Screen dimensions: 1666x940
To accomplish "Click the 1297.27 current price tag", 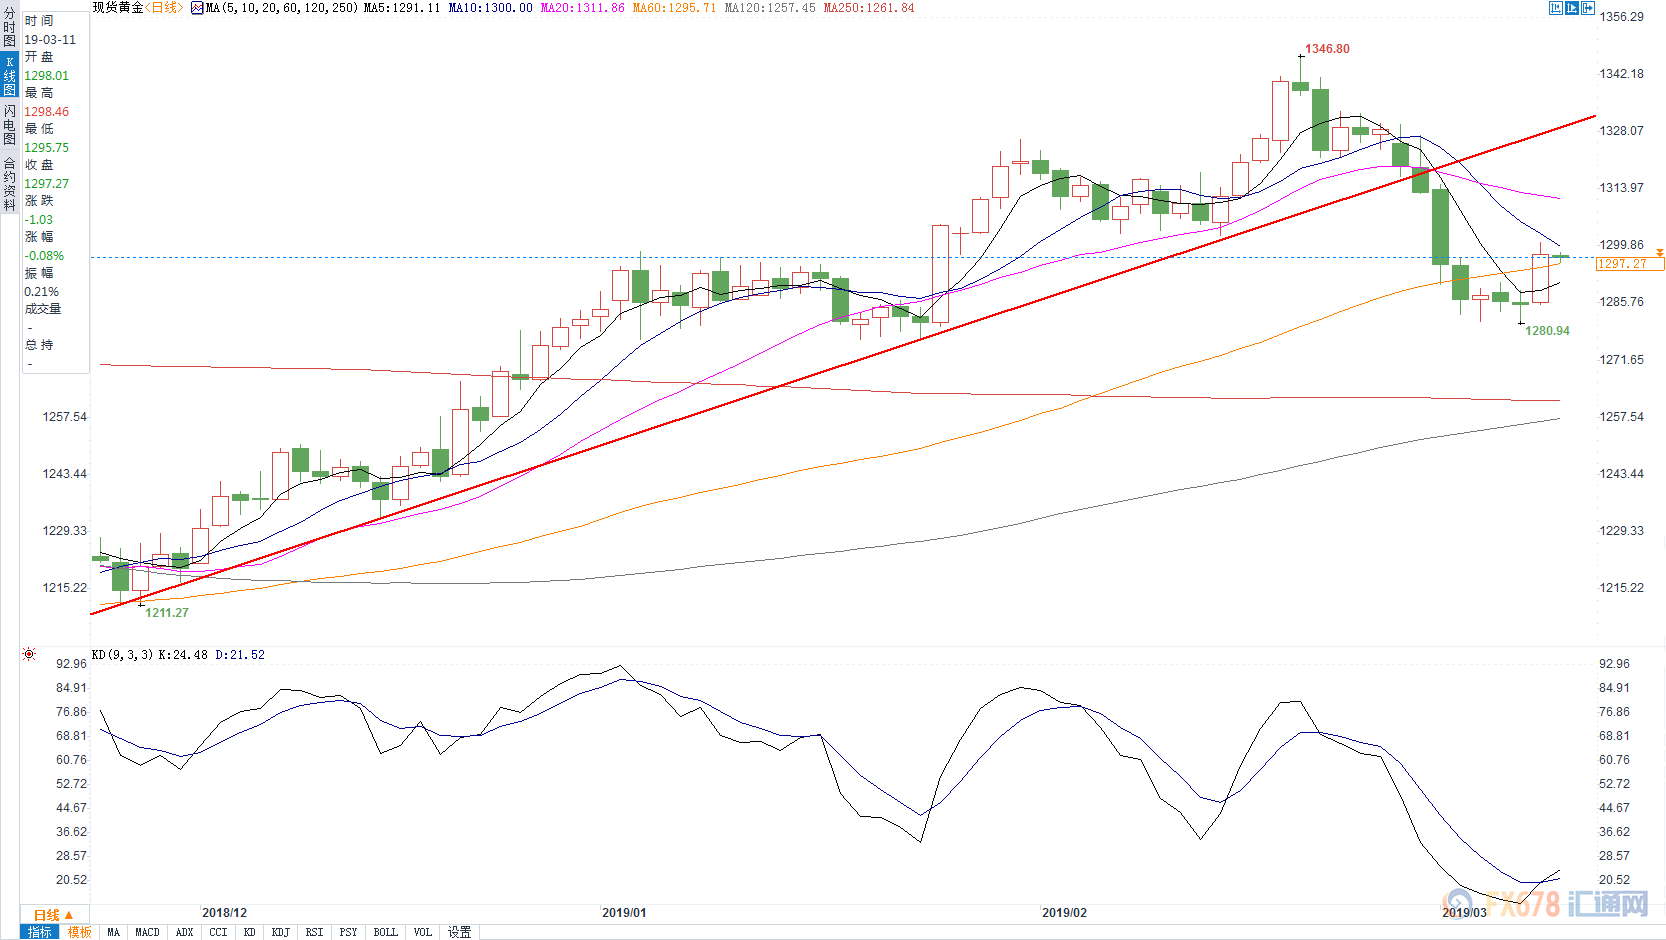I will [1630, 264].
